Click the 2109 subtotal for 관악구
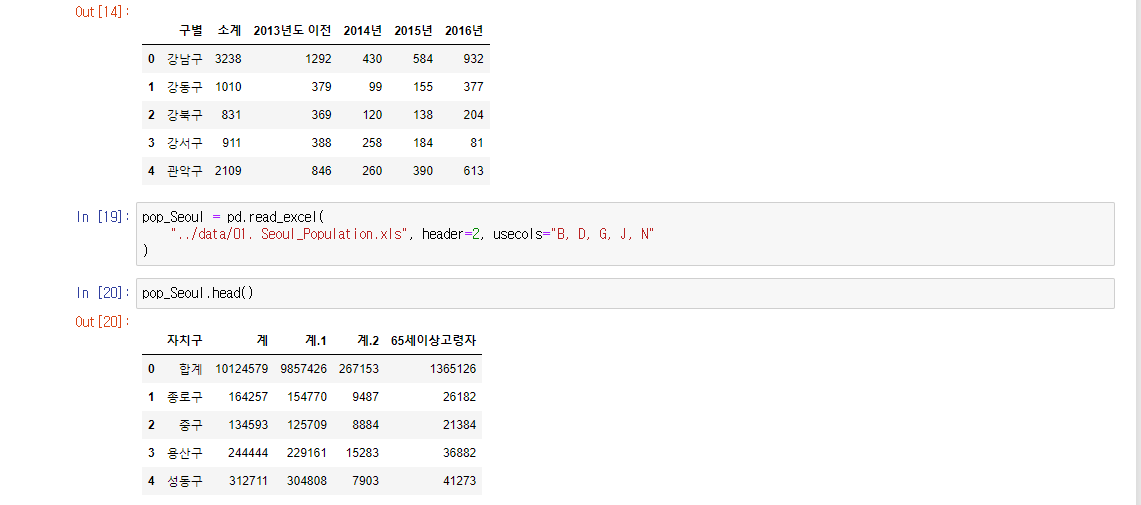Screen dimensions: 1141x505 click(x=228, y=171)
